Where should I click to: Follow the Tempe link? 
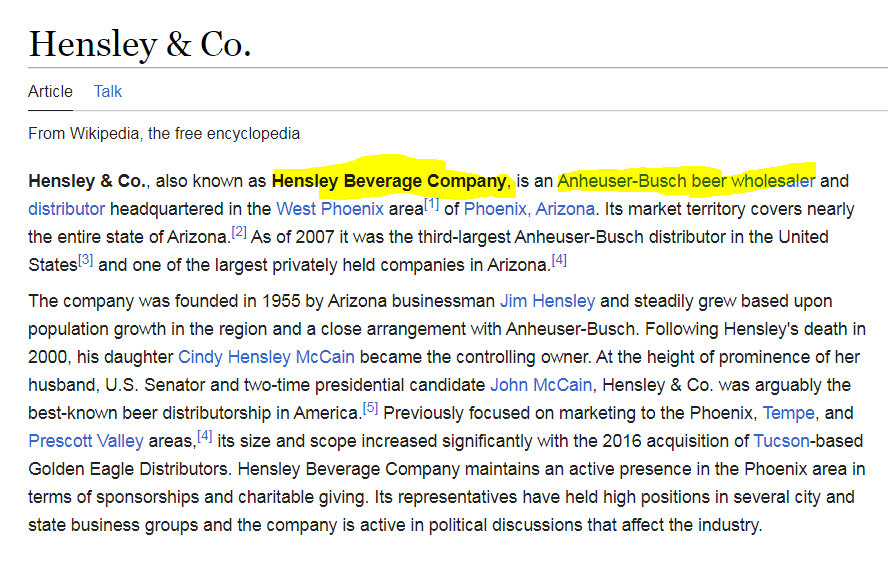(x=788, y=413)
